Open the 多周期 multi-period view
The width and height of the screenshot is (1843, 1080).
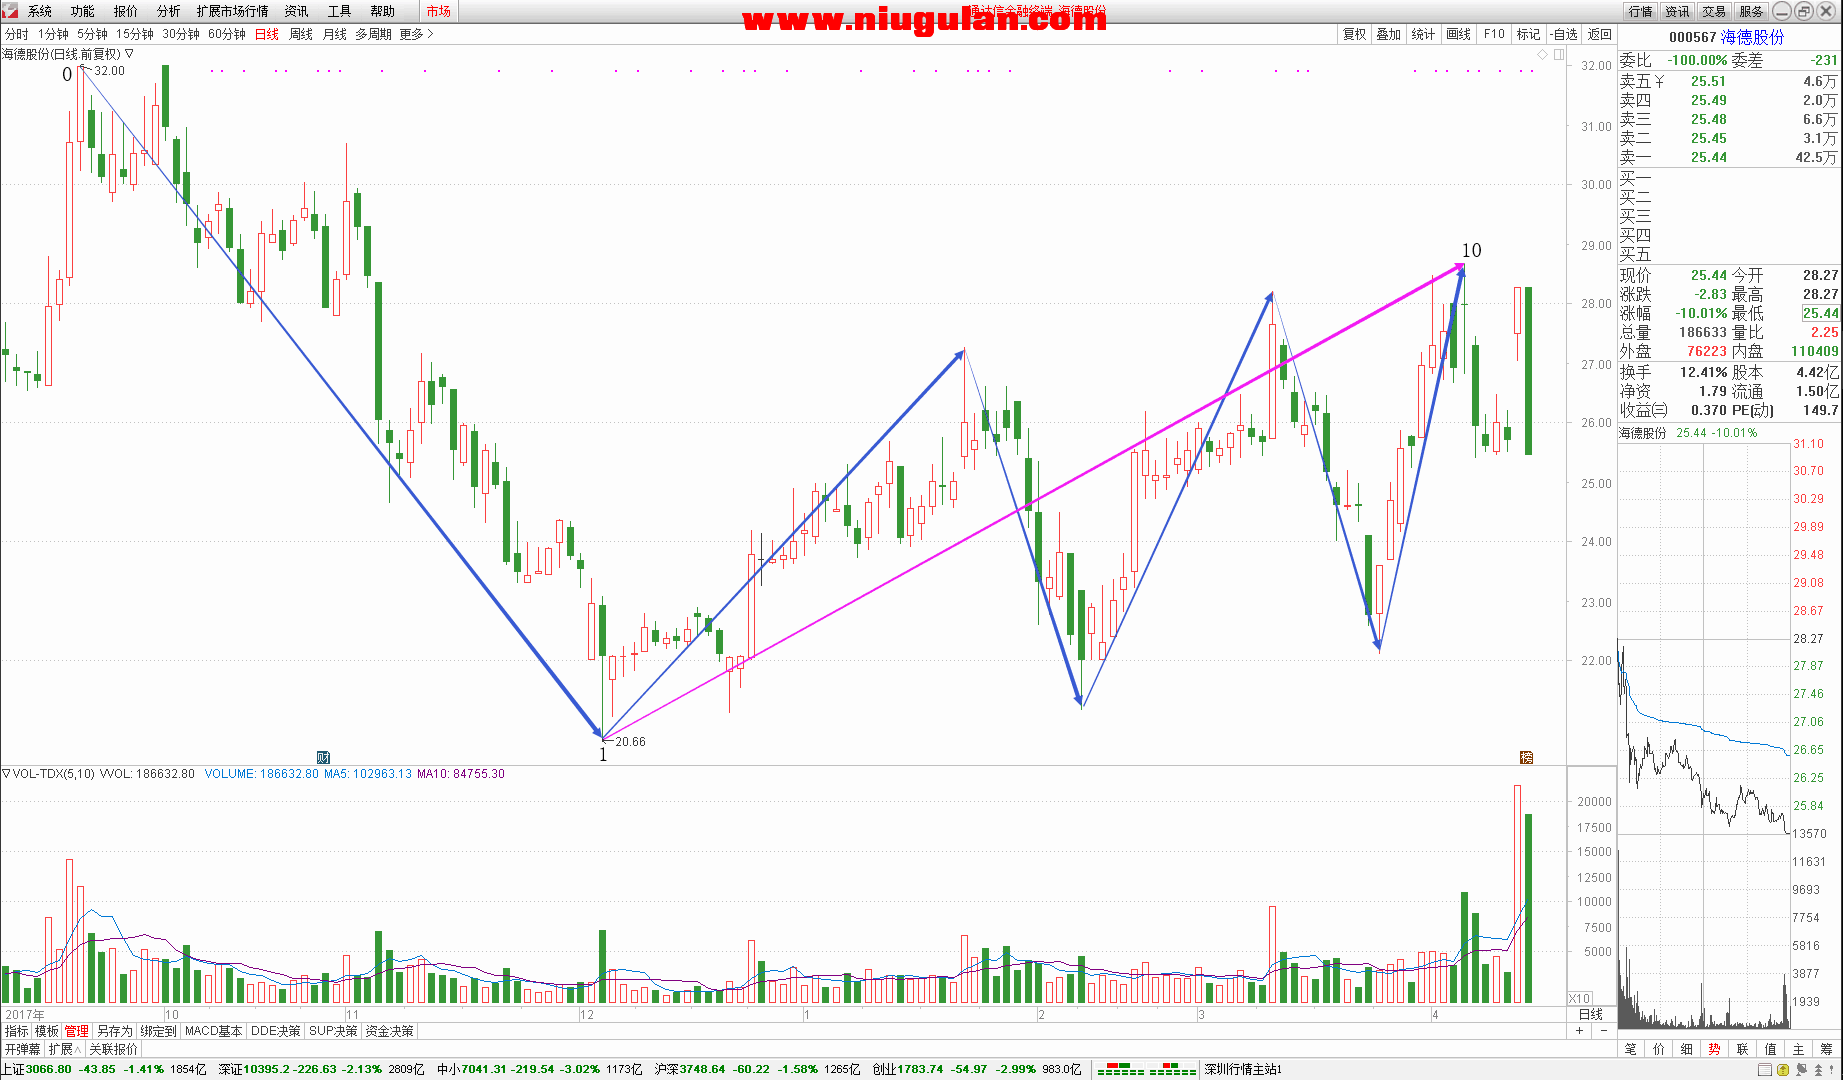(x=374, y=34)
